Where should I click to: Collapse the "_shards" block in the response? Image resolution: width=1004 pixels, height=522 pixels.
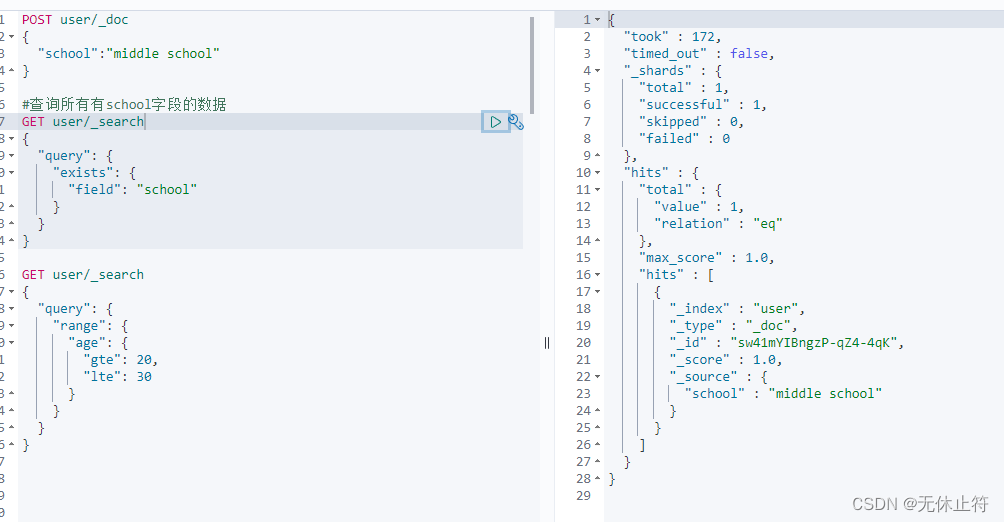tap(598, 71)
